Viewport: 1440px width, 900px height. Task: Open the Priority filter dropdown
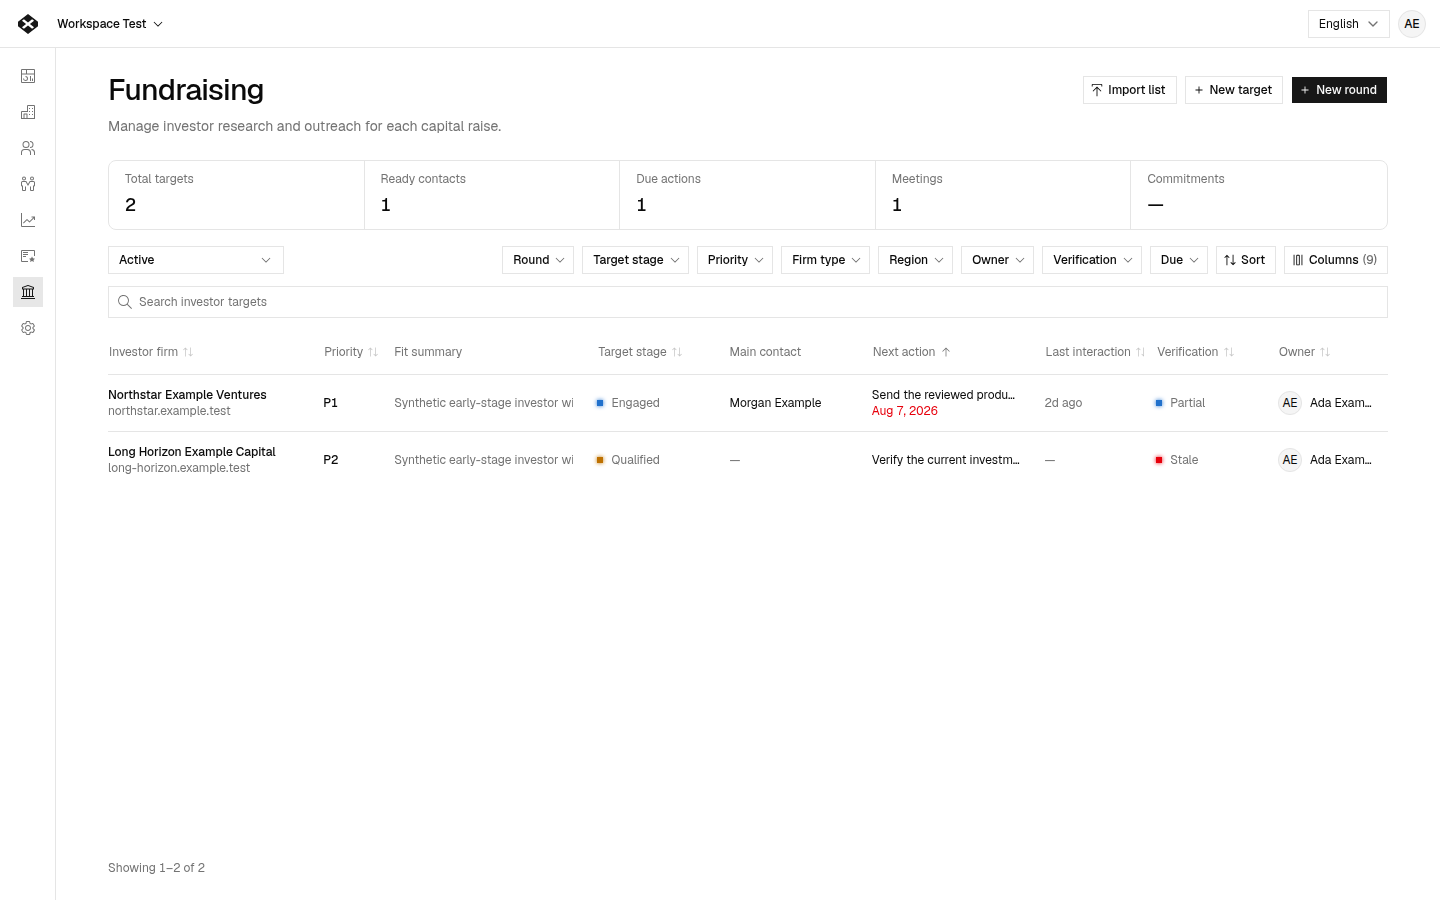click(735, 260)
